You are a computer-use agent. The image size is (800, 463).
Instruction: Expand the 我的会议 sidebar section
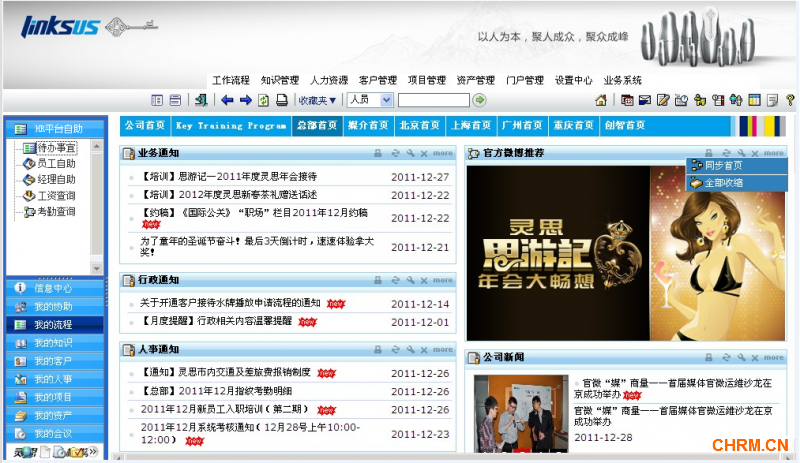pyautogui.click(x=55, y=434)
